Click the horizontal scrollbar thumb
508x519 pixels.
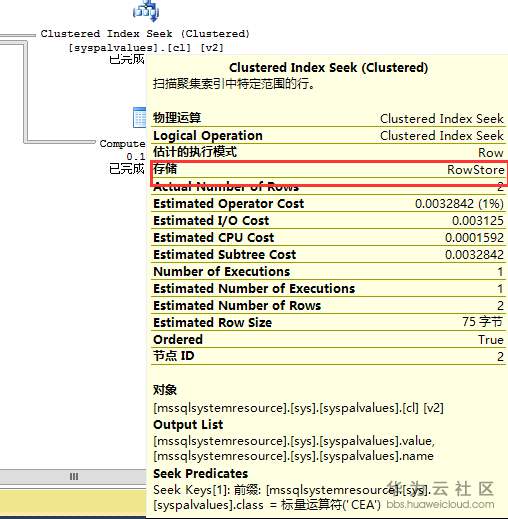pyautogui.click(x=73, y=476)
